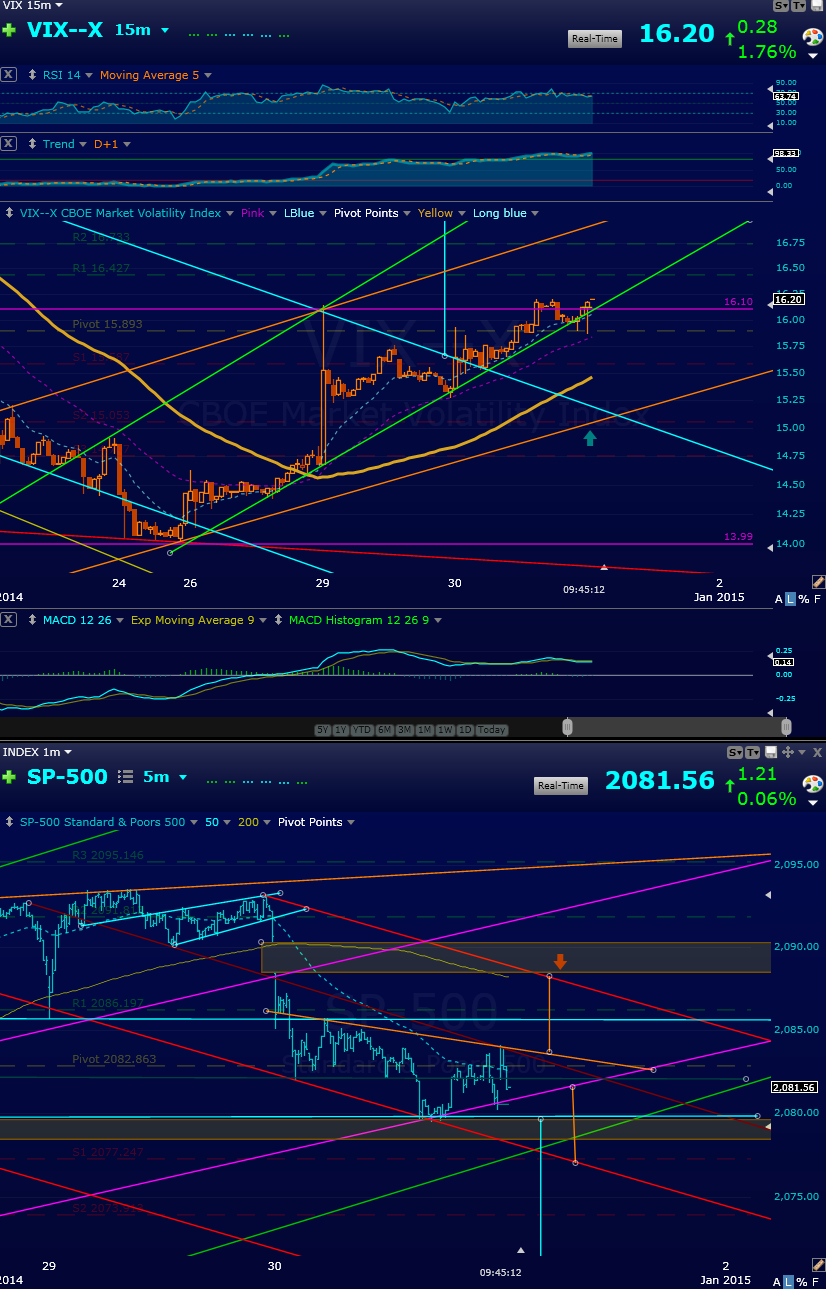The height and width of the screenshot is (1289, 826).
Task: Toggle A auto scale on SP-500 chart
Action: (x=779, y=1281)
